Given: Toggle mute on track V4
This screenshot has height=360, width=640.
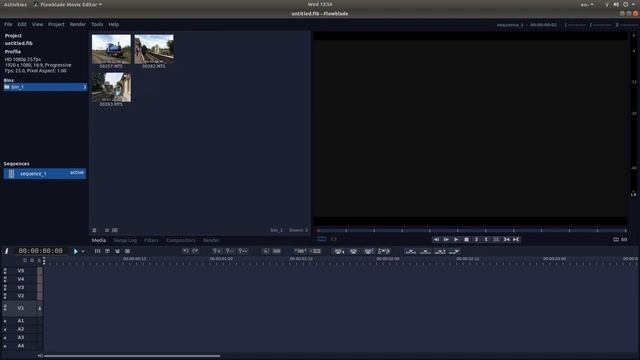Looking at the screenshot, I should [5, 279].
